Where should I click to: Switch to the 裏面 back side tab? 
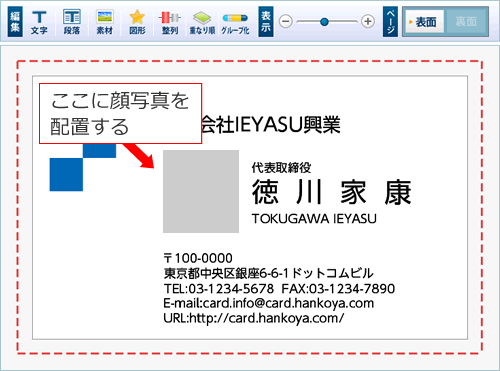coord(466,22)
